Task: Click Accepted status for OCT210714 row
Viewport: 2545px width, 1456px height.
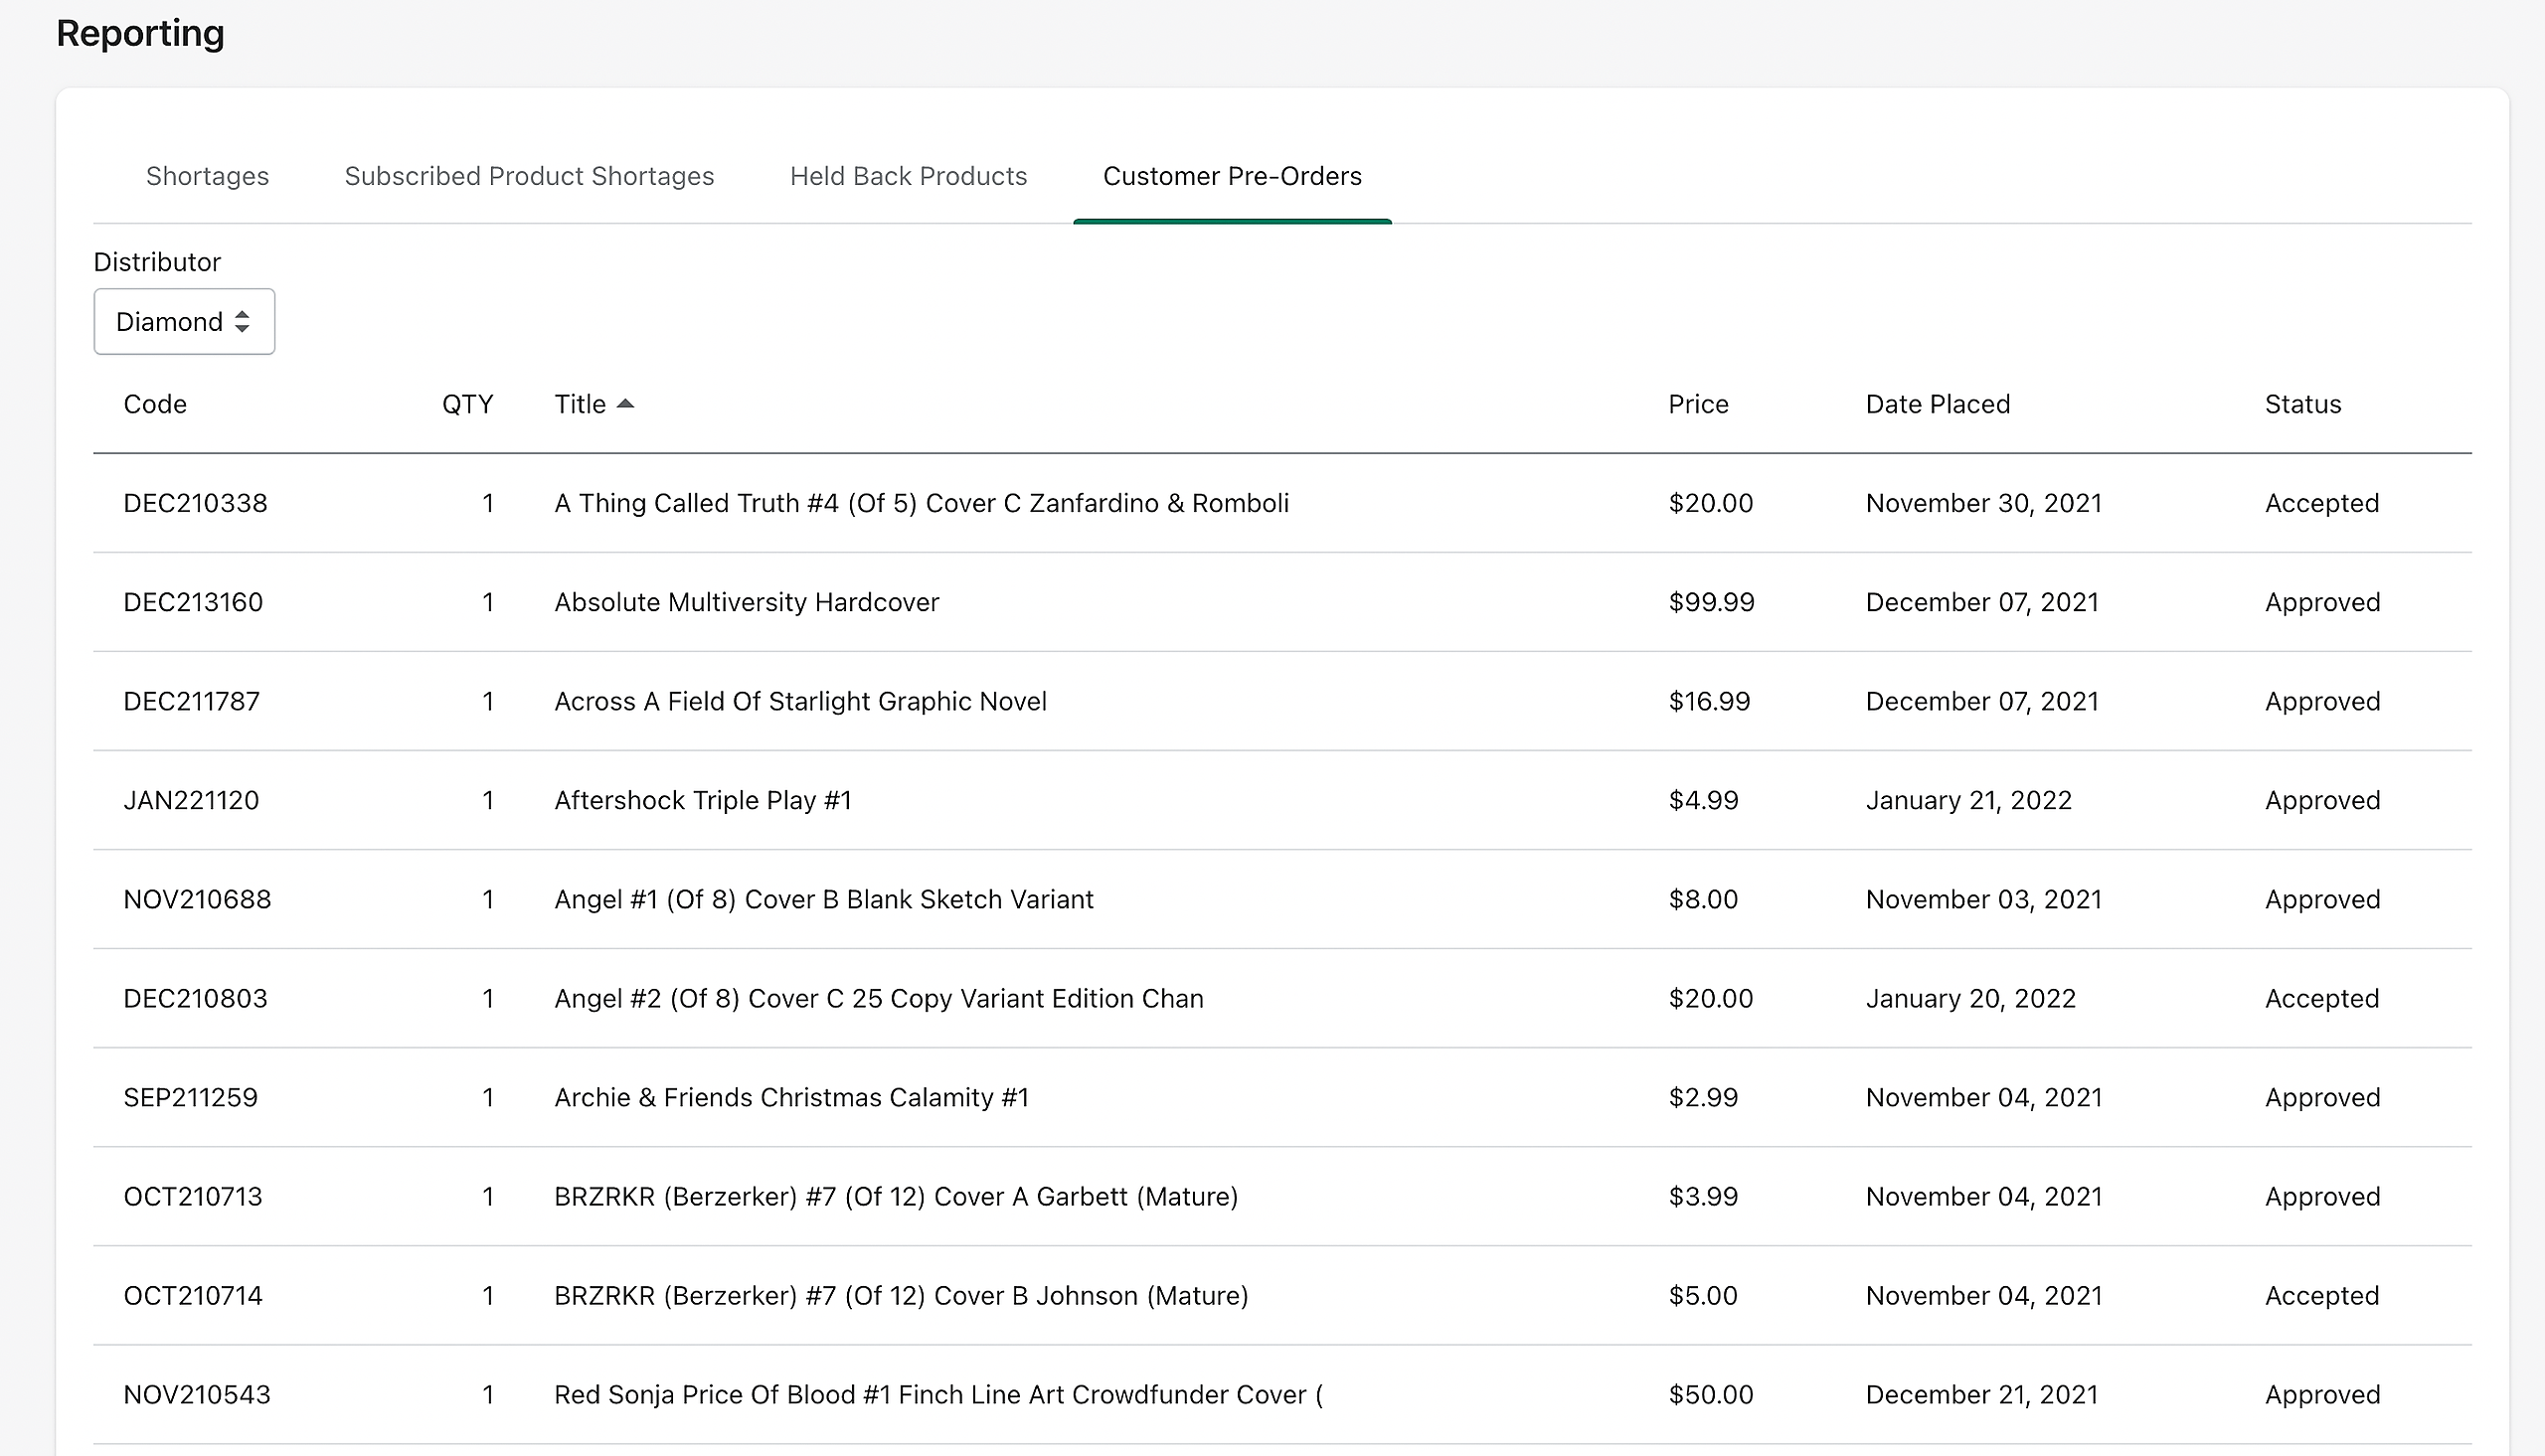Action: pos(2321,1295)
